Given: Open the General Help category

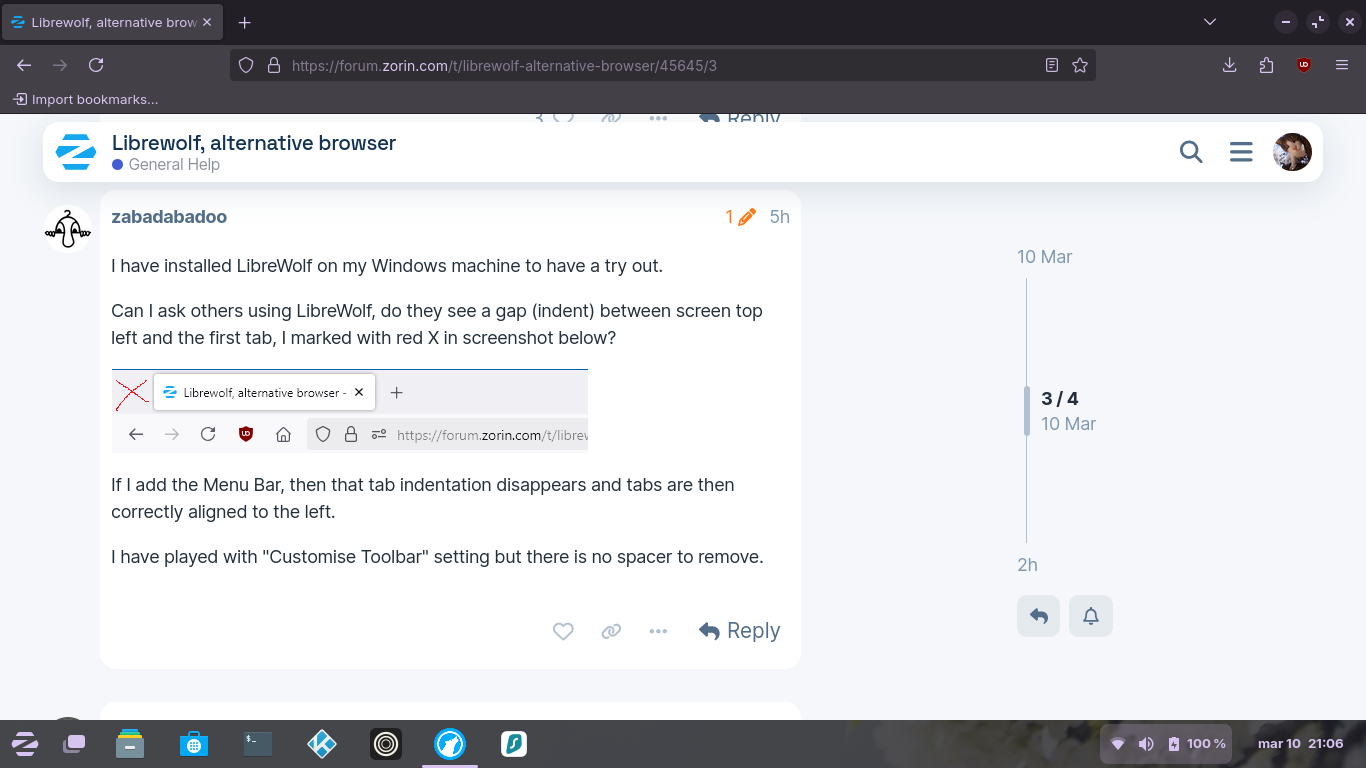Looking at the screenshot, I should (166, 164).
